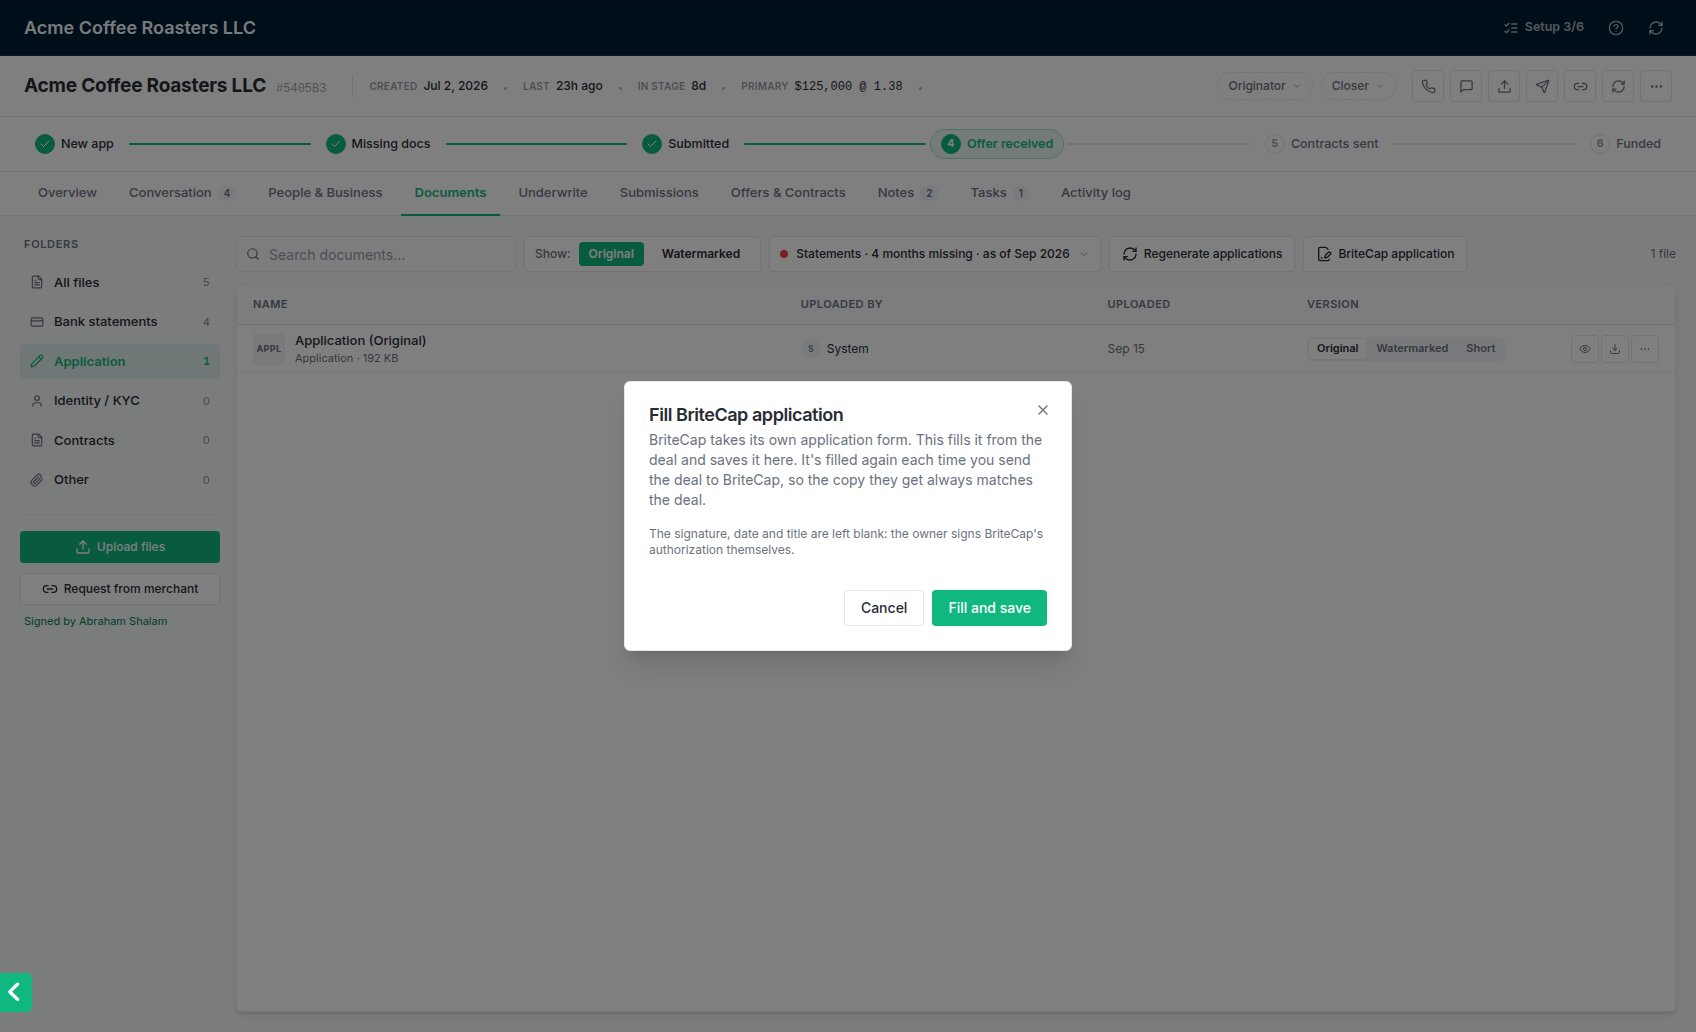Preview Application (Original) with eye icon
Image resolution: width=1696 pixels, height=1032 pixels.
[1584, 349]
